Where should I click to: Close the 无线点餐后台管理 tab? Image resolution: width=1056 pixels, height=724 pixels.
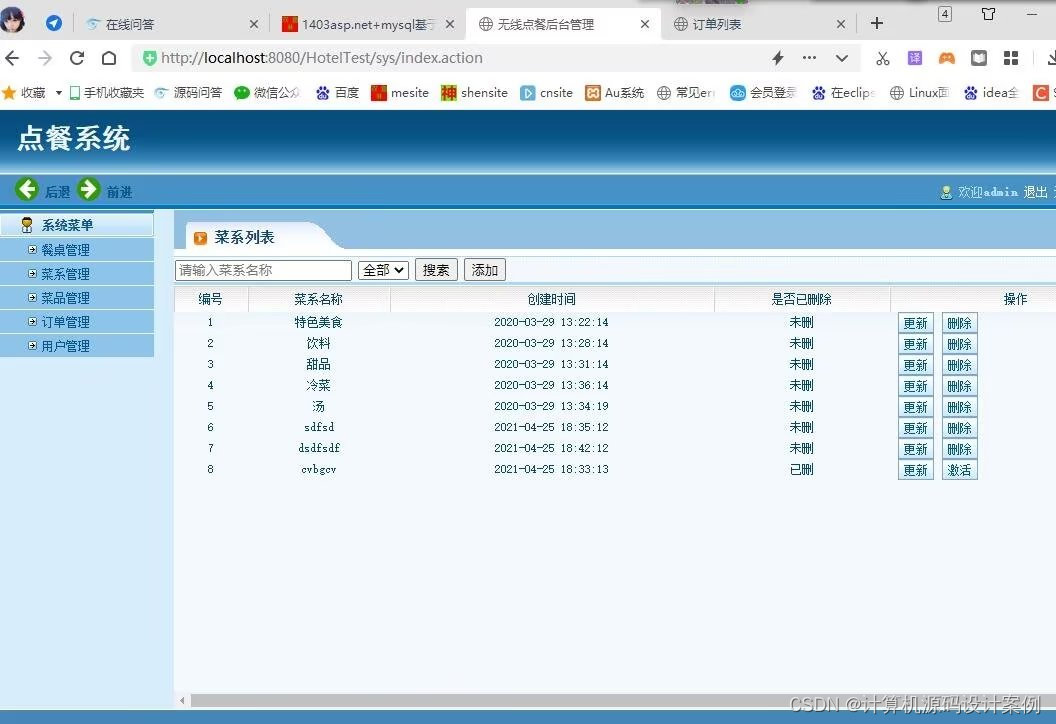[x=645, y=24]
